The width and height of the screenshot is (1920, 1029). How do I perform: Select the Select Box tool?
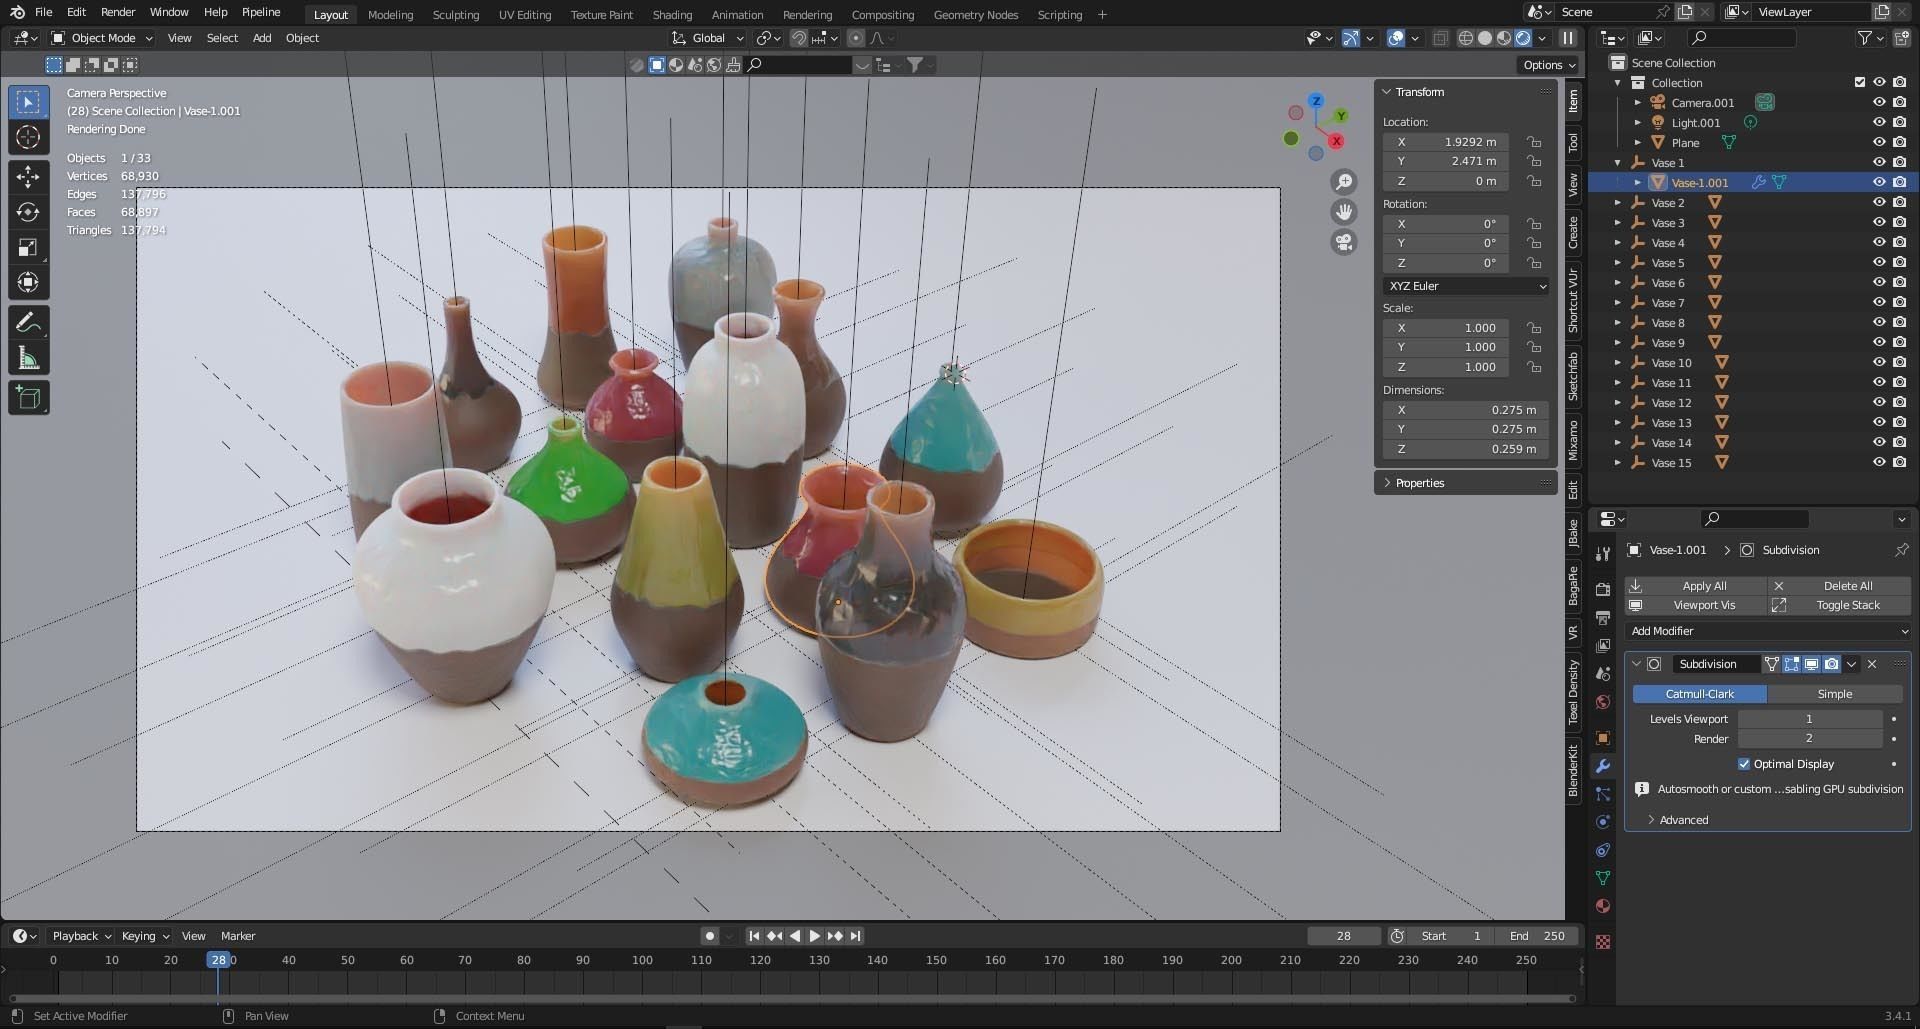[28, 102]
